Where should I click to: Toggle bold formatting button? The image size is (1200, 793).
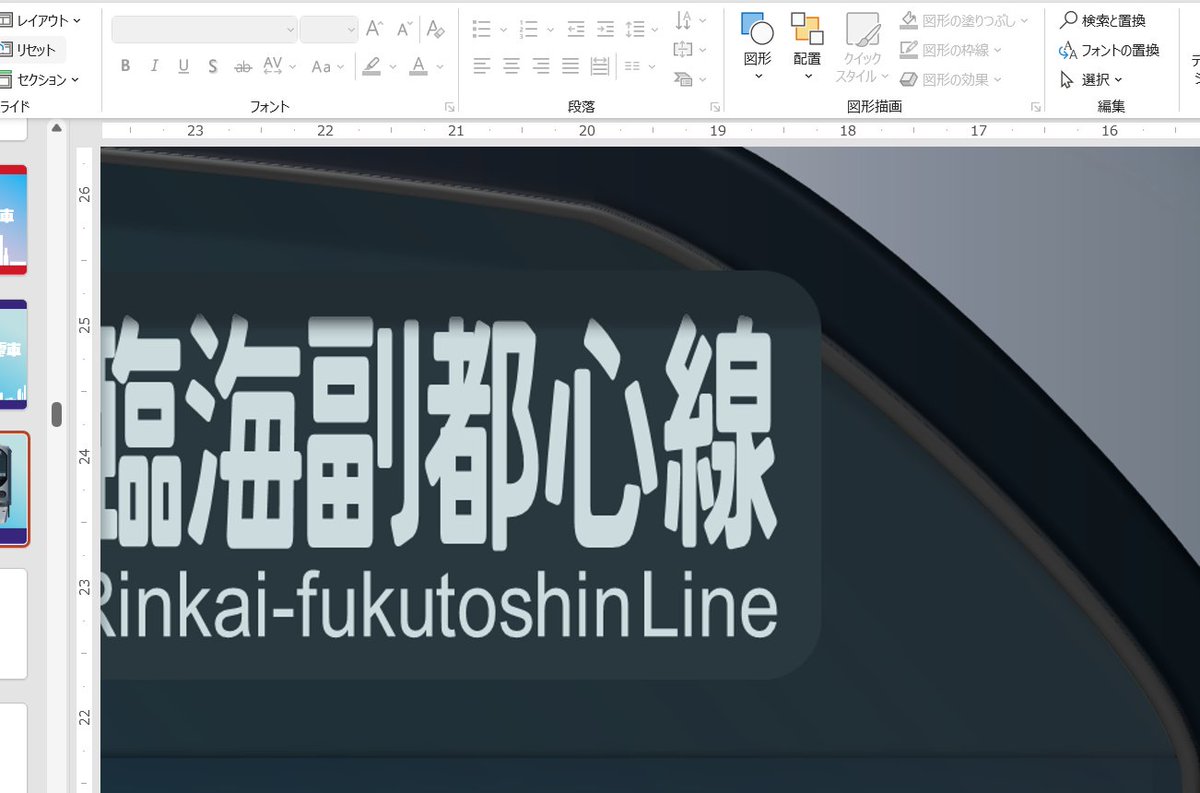125,67
